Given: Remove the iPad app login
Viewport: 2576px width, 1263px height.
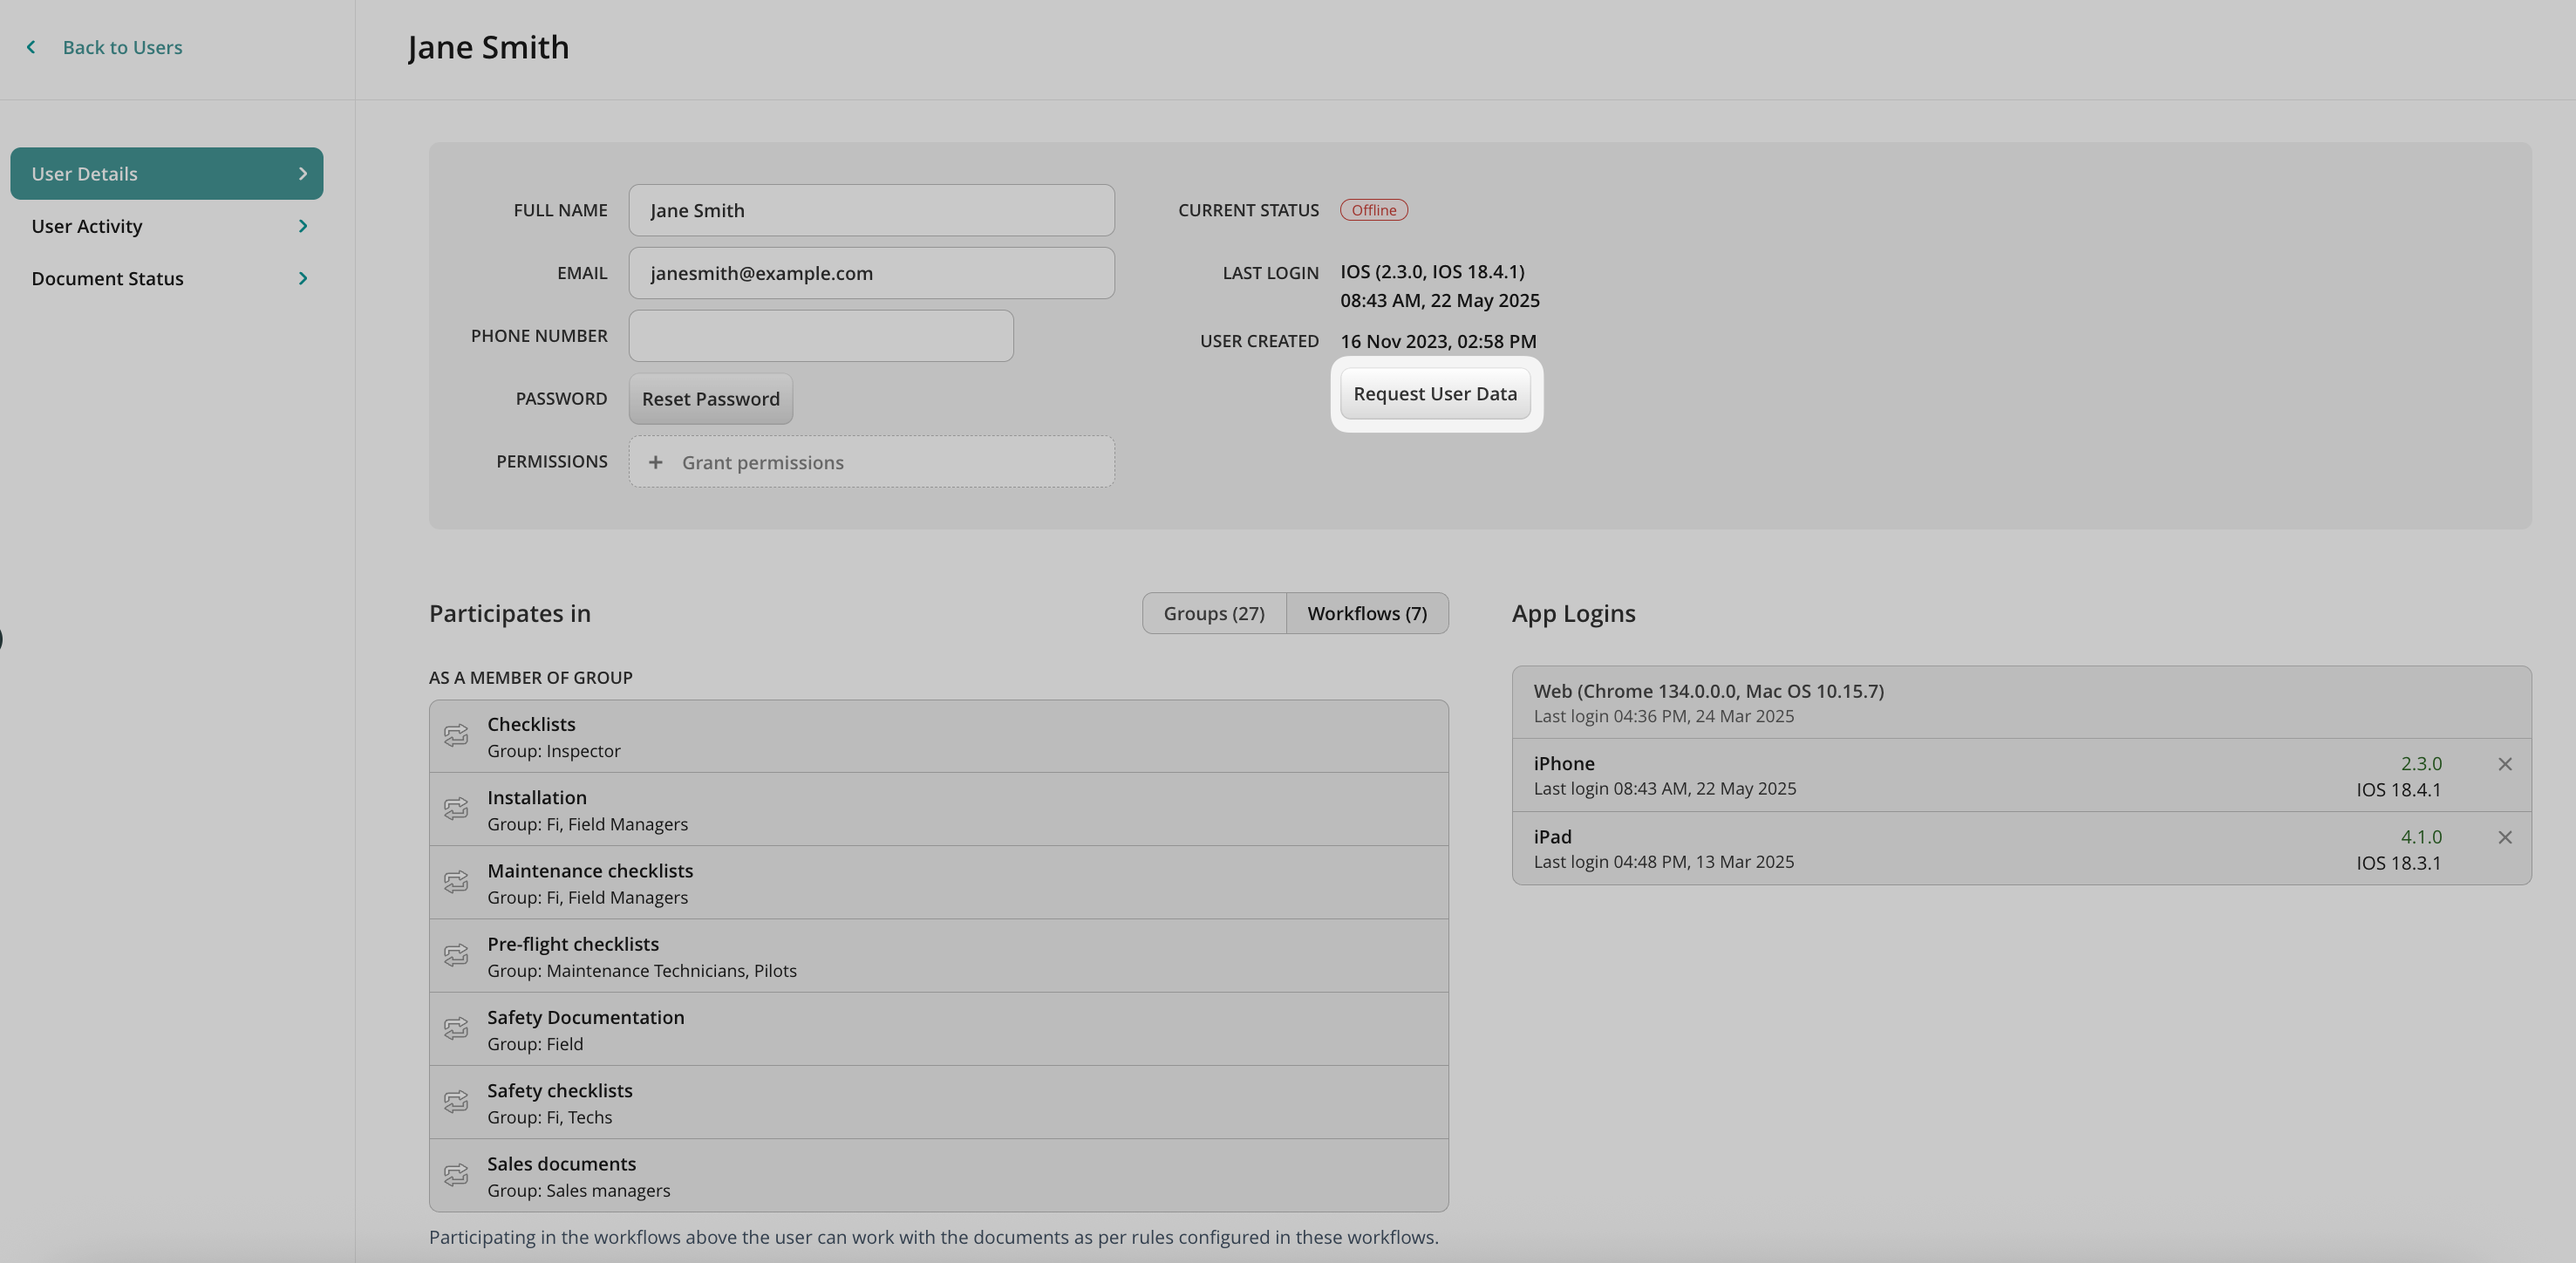Looking at the screenshot, I should pyautogui.click(x=2504, y=838).
